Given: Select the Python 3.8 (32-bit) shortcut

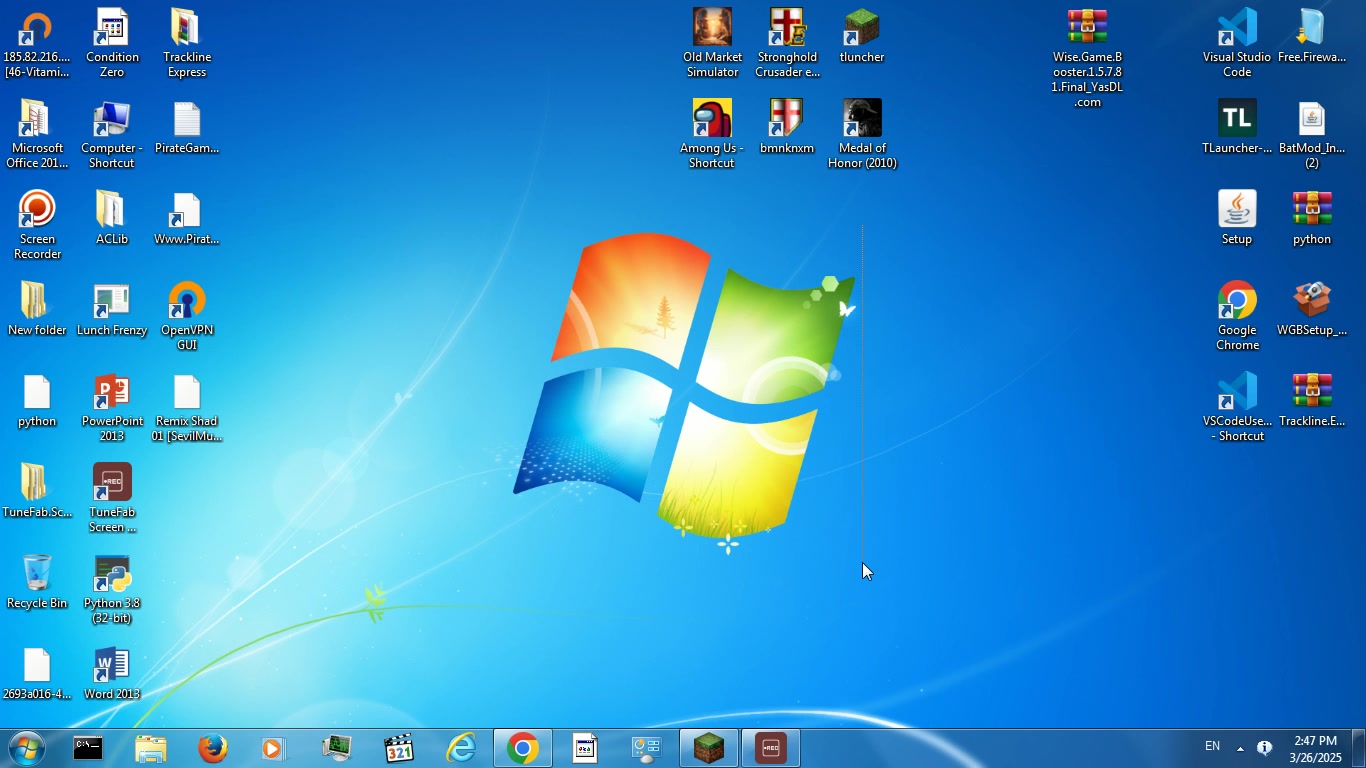Looking at the screenshot, I should coord(112,590).
